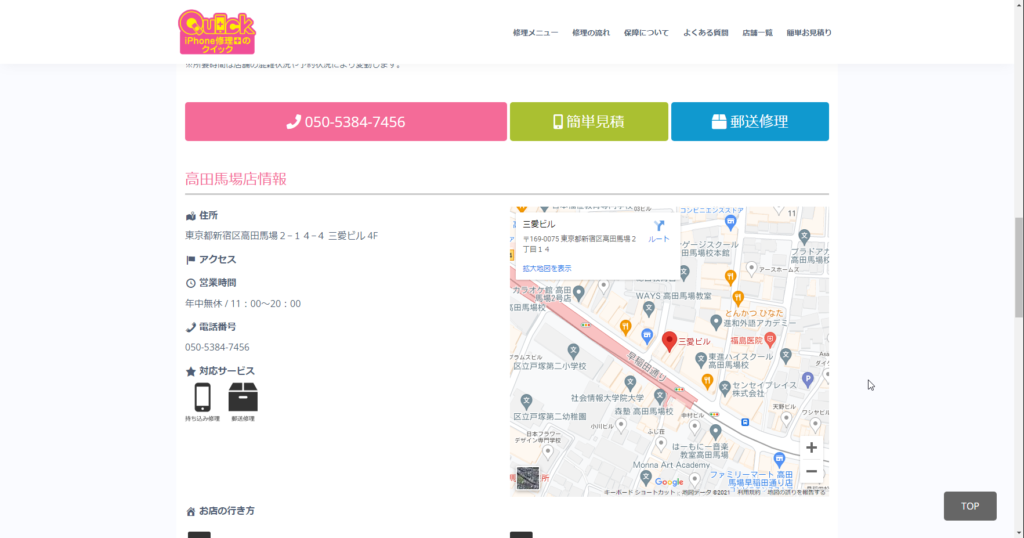Click the 持ち込み修理 phone icon

coord(202,398)
